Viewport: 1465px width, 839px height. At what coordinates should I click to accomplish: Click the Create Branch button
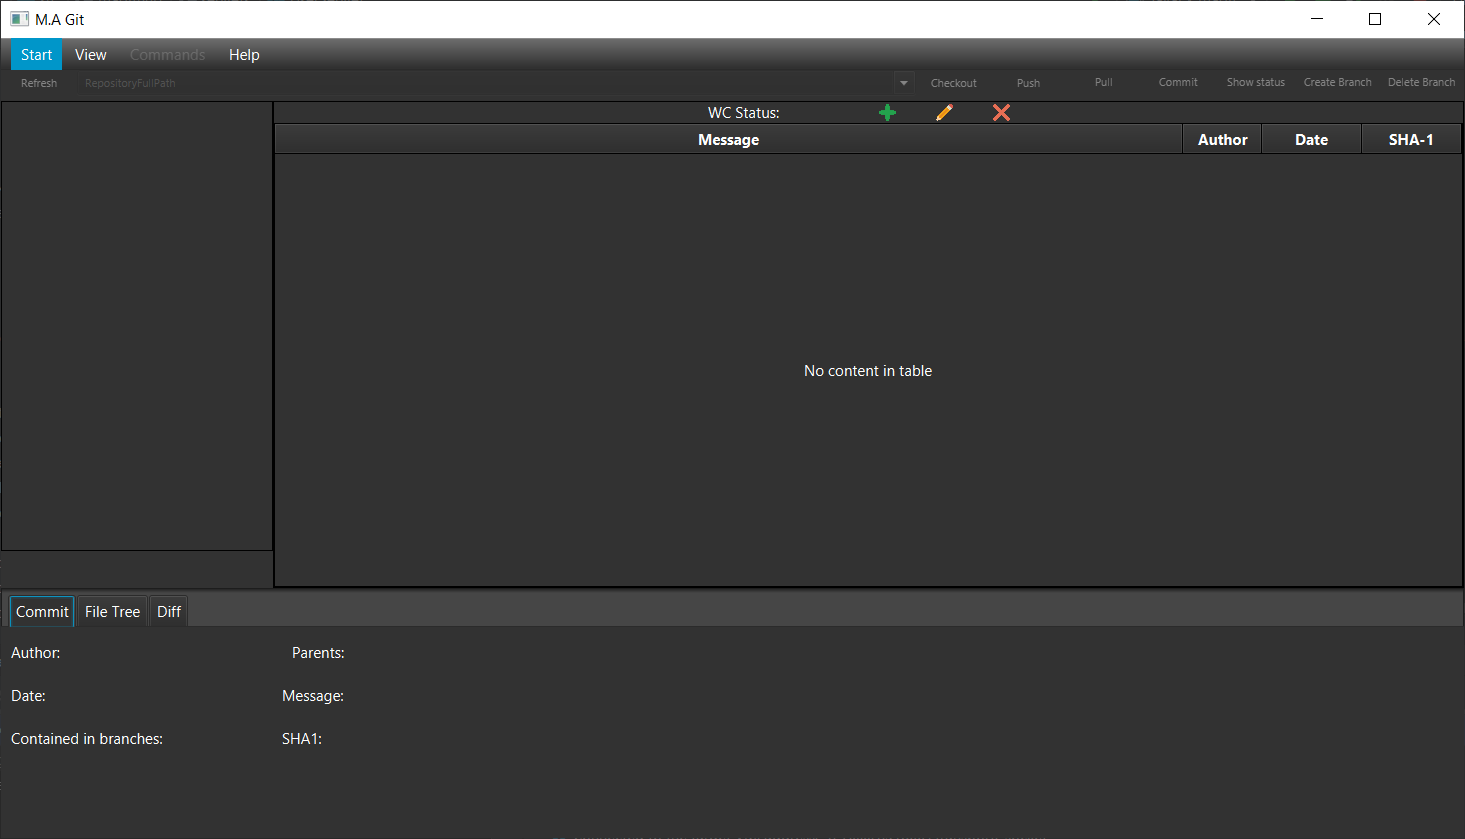[1338, 82]
